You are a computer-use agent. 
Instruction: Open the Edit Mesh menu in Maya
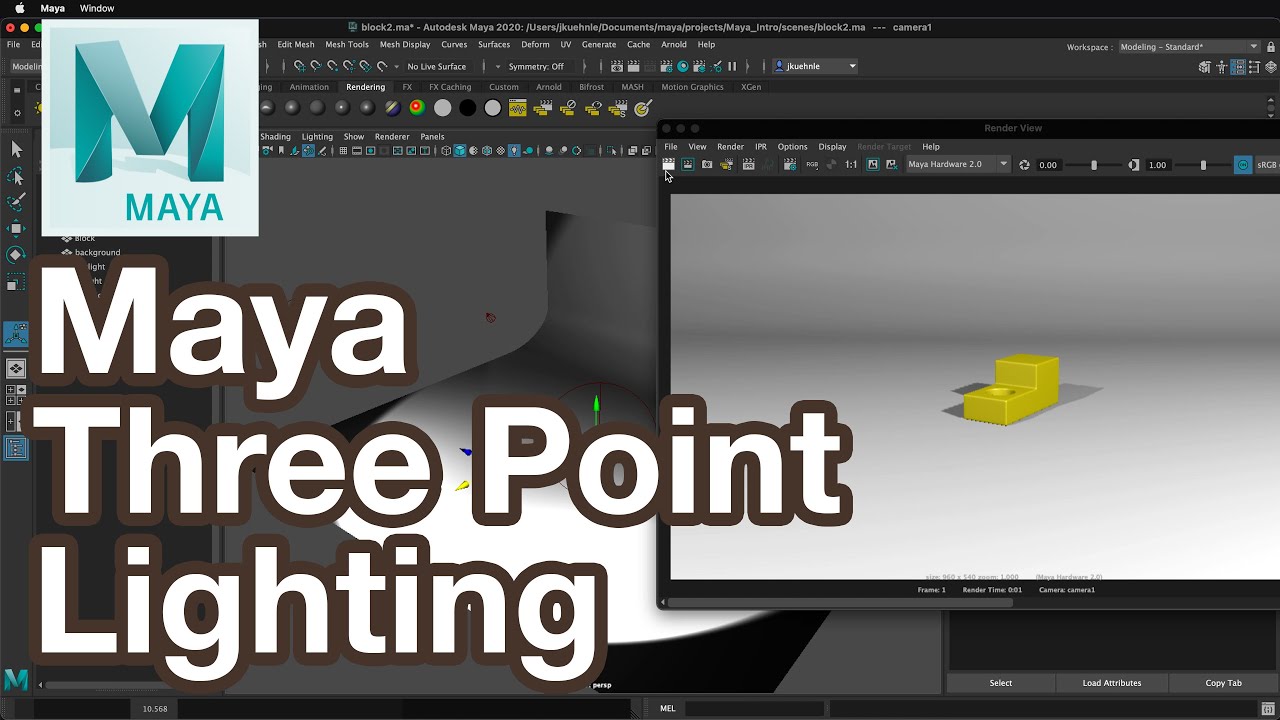[295, 44]
